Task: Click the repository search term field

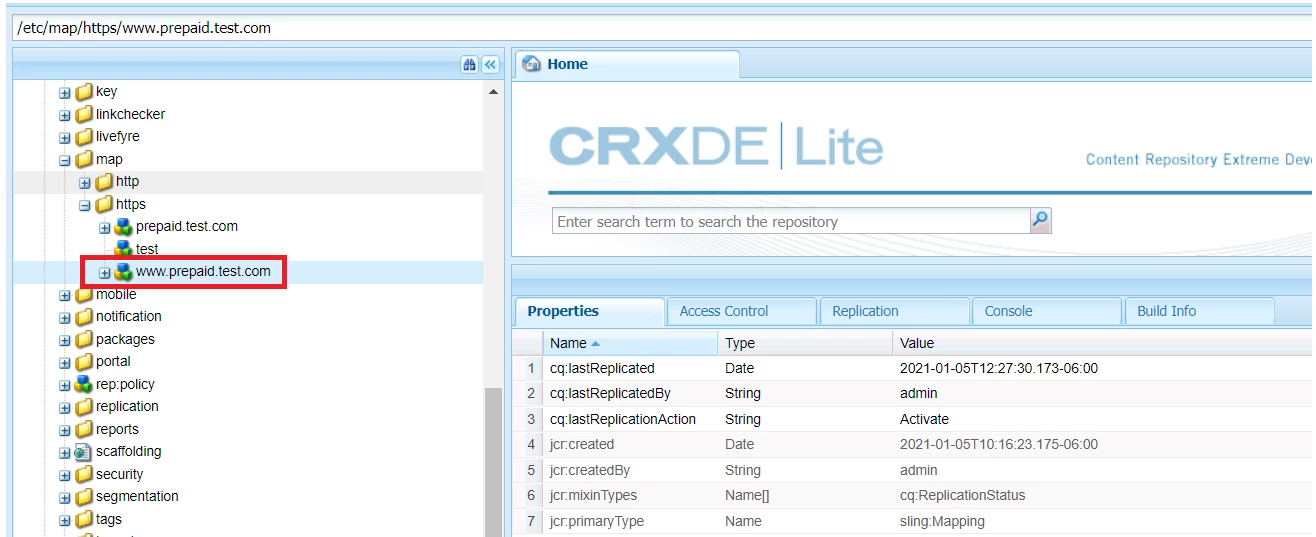Action: (791, 221)
